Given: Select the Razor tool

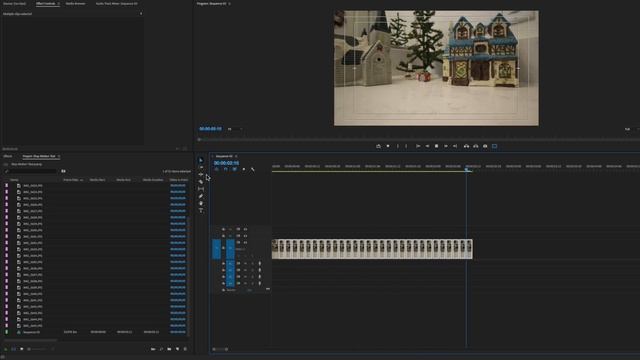Looking at the screenshot, I should (201, 182).
